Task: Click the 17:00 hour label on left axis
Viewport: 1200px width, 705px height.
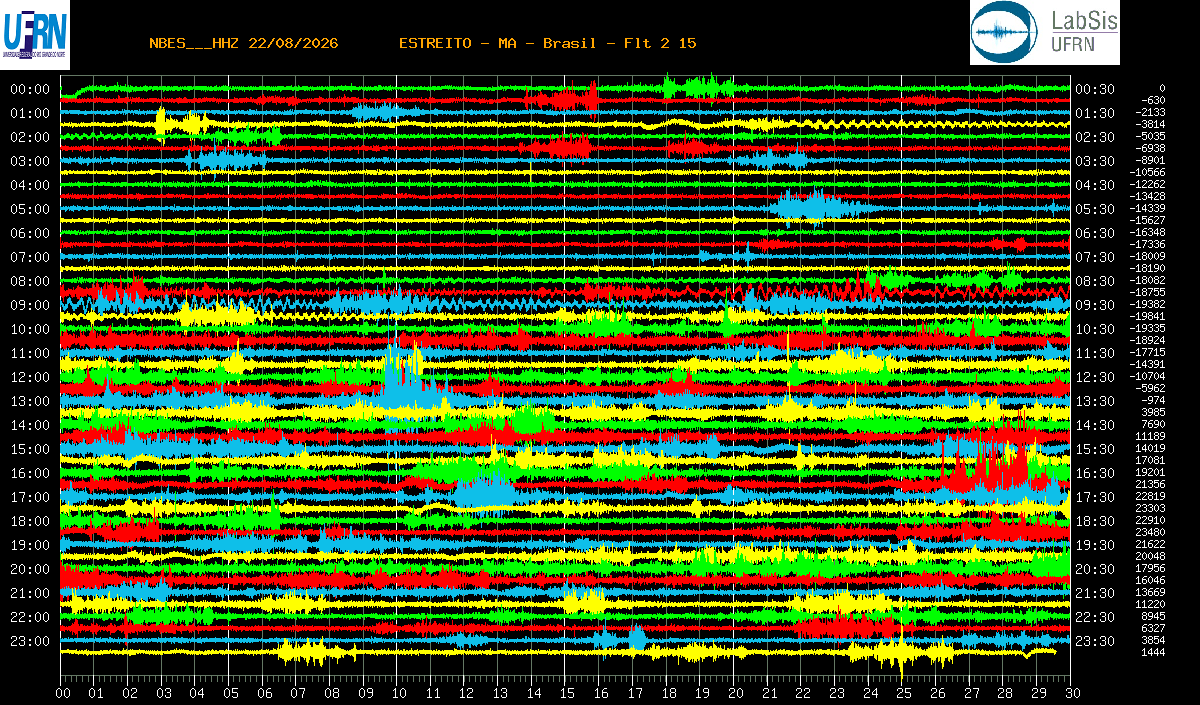Action: [x=30, y=497]
